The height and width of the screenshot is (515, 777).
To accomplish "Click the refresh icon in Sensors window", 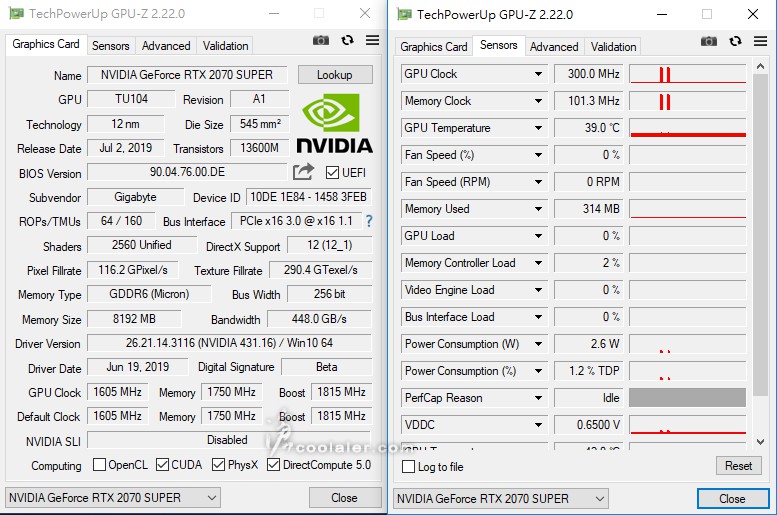I will coord(735,41).
